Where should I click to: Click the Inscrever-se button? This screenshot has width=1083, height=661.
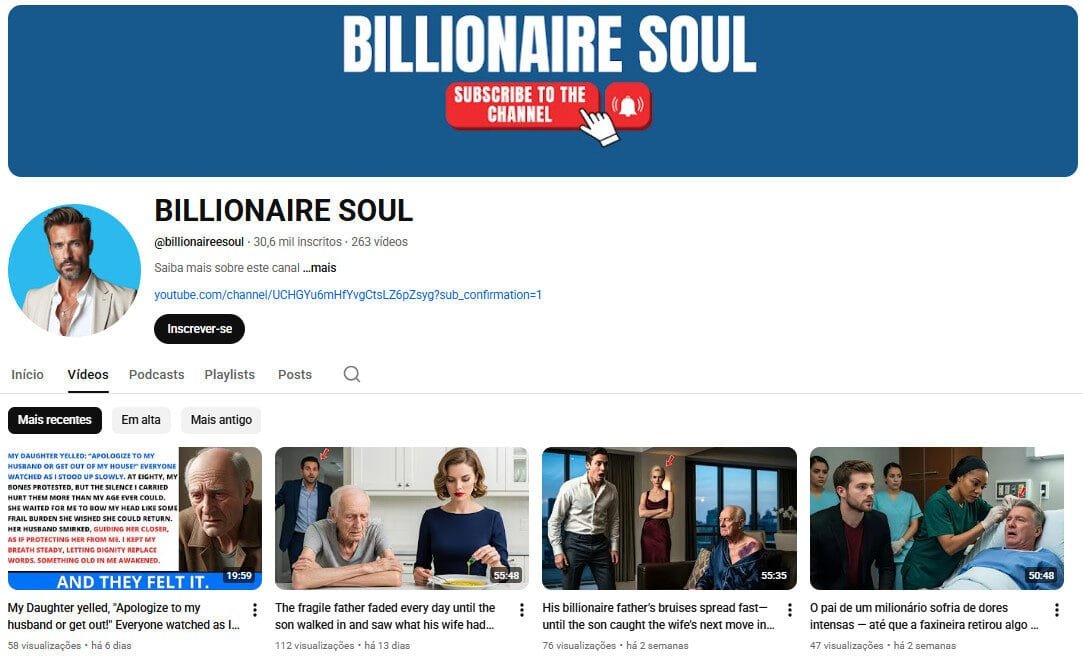click(198, 328)
